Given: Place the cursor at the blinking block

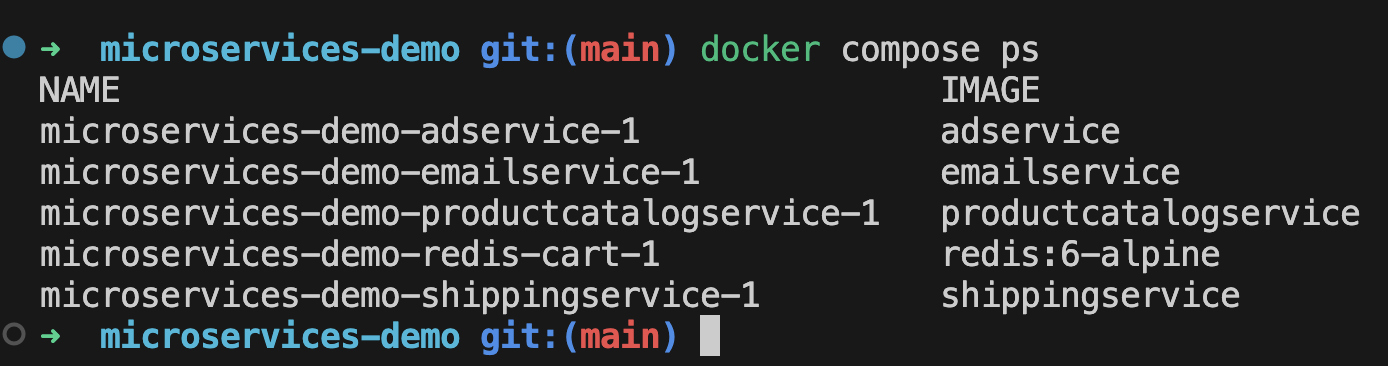Looking at the screenshot, I should pyautogui.click(x=709, y=336).
